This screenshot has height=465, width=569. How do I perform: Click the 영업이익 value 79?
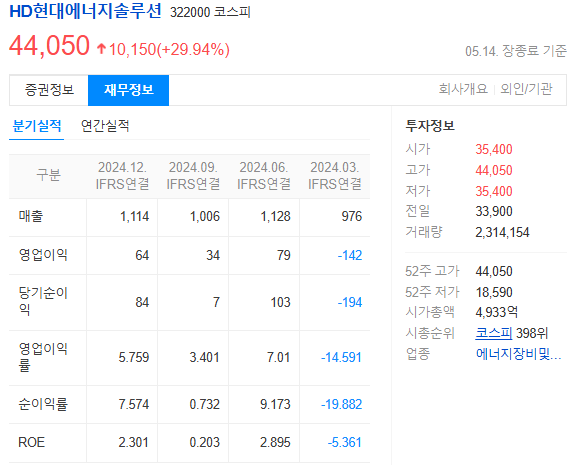click(283, 255)
